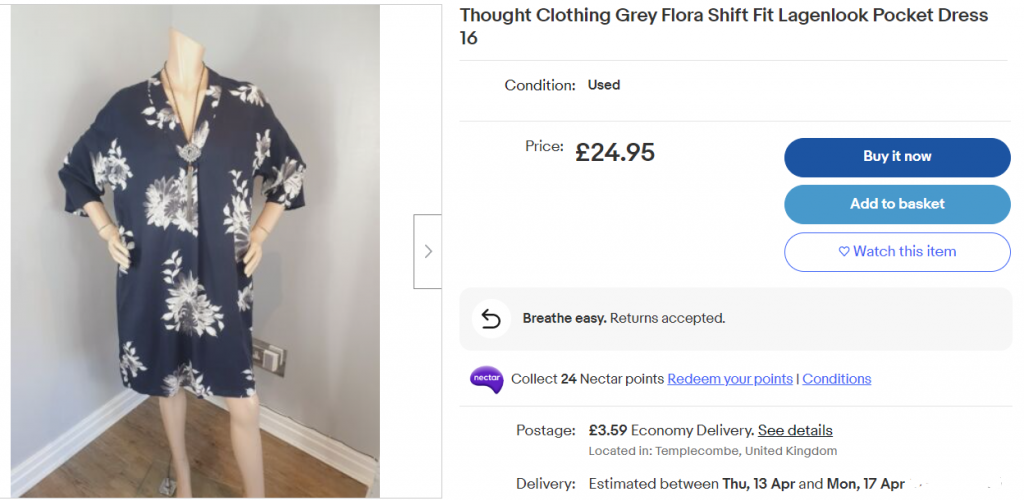
Task: Click the Condition label
Action: click(540, 85)
